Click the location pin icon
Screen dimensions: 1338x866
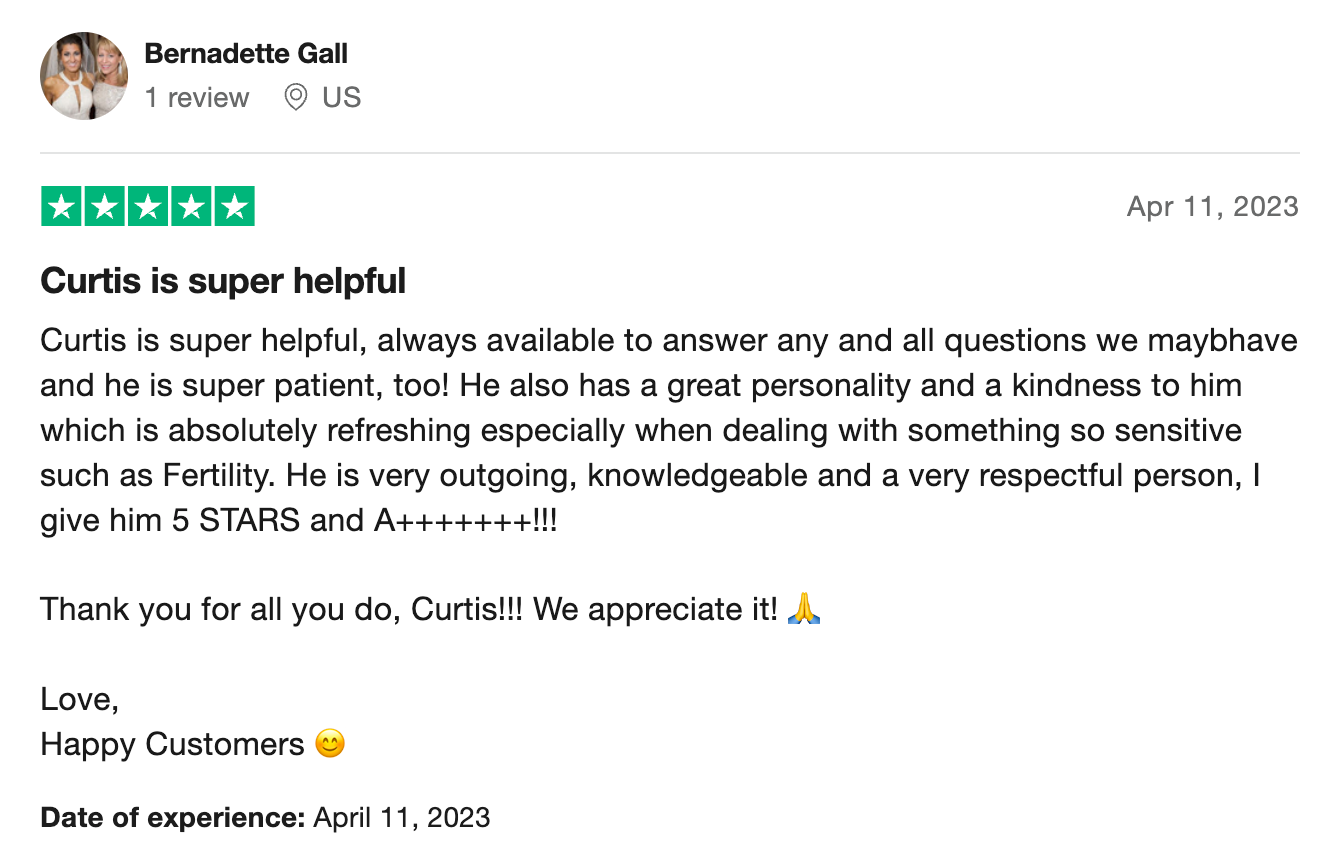[295, 97]
